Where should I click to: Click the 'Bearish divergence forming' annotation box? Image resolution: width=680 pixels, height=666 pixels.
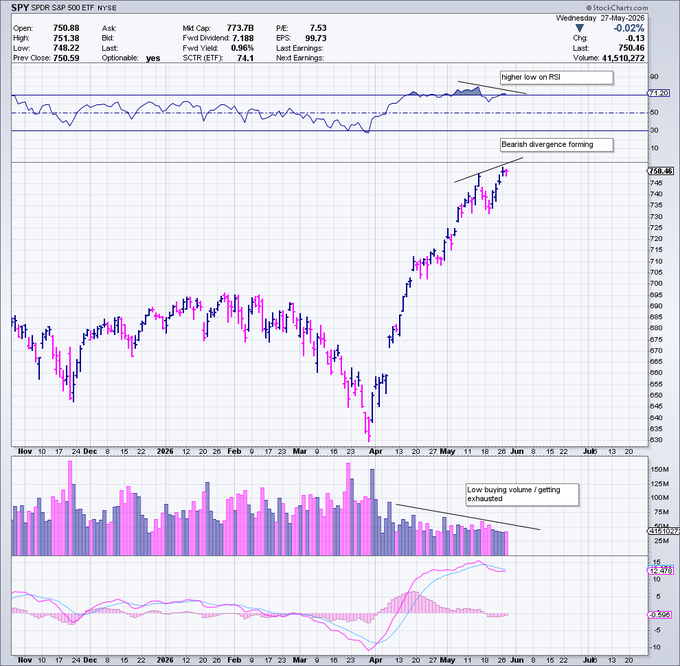556,145
